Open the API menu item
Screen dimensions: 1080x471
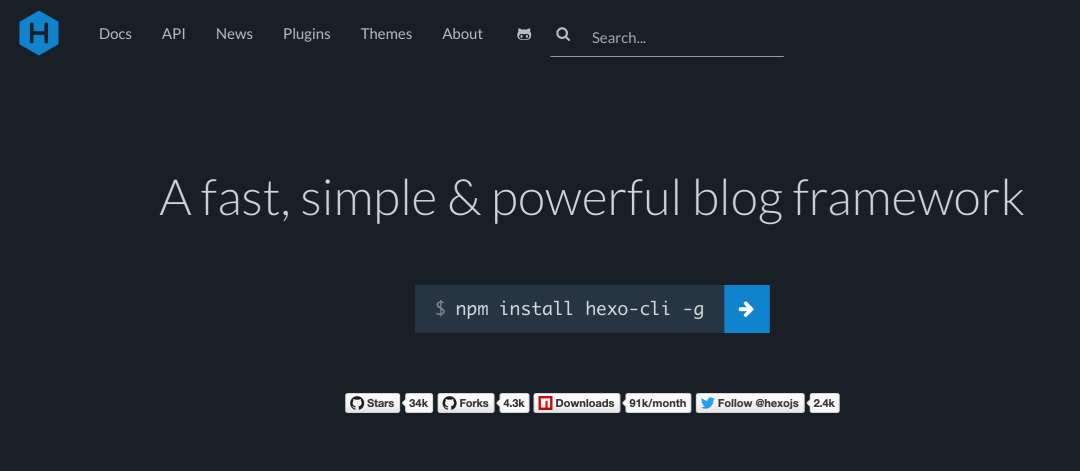coord(174,34)
